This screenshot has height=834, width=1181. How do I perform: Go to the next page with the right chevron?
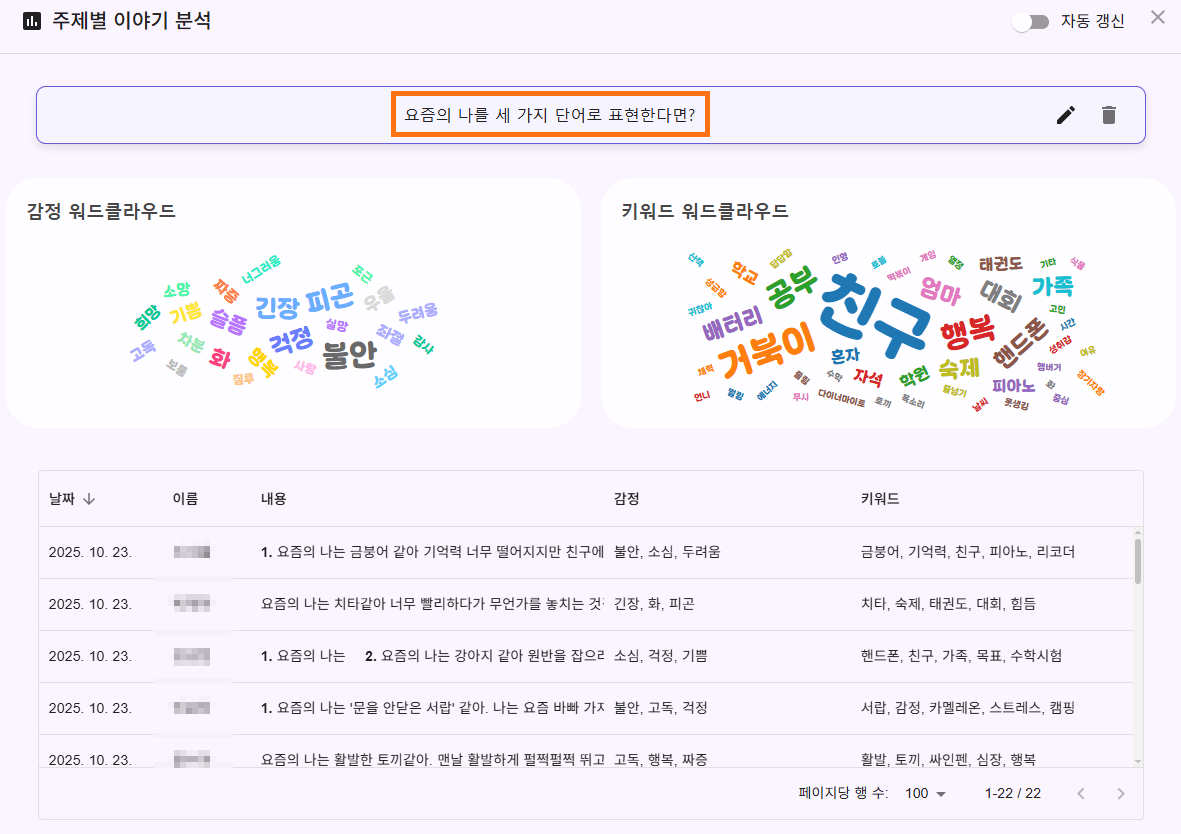1119,793
